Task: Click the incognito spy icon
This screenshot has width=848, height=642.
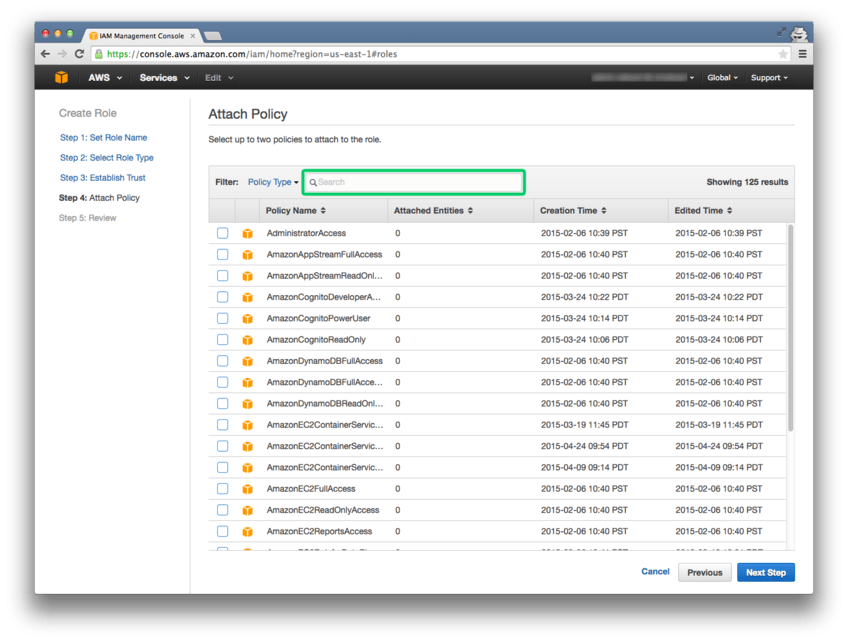Action: tap(799, 34)
